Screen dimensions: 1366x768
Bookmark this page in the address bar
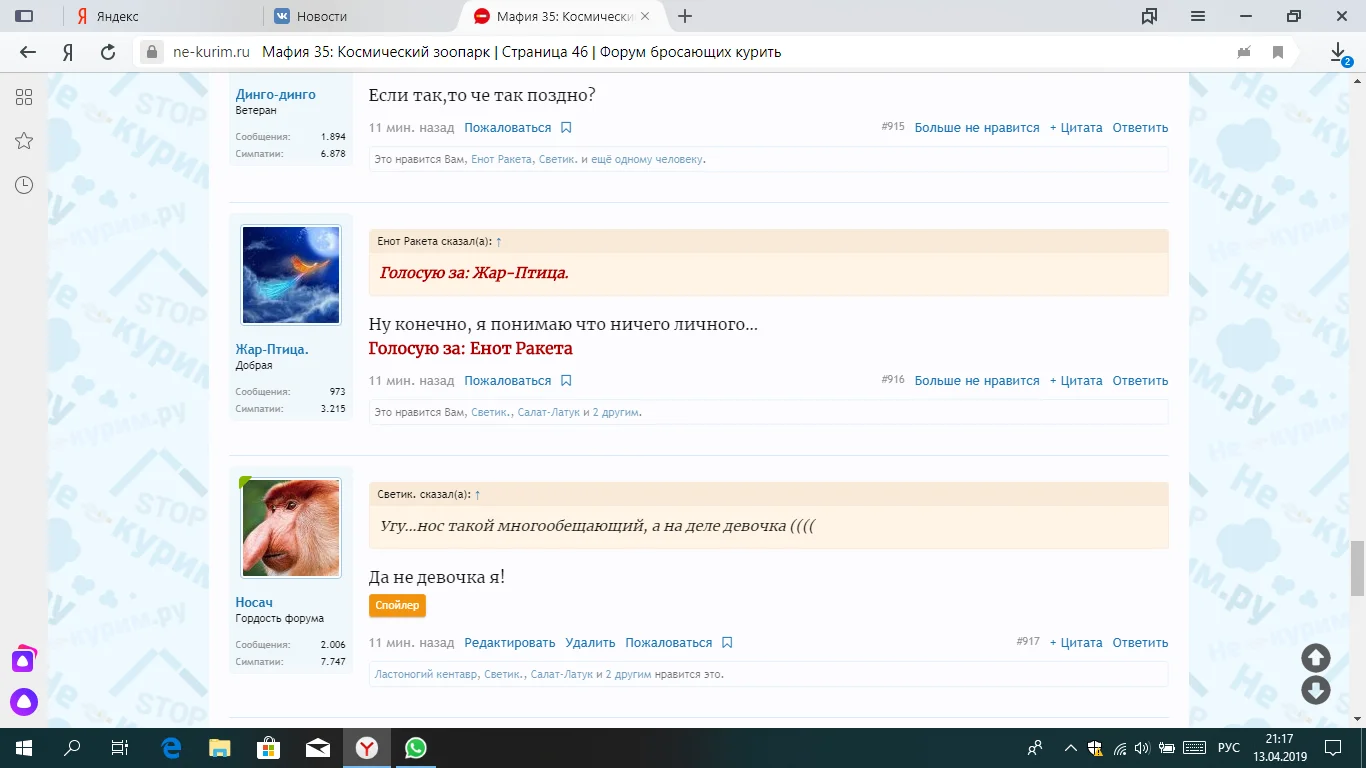click(x=1278, y=52)
